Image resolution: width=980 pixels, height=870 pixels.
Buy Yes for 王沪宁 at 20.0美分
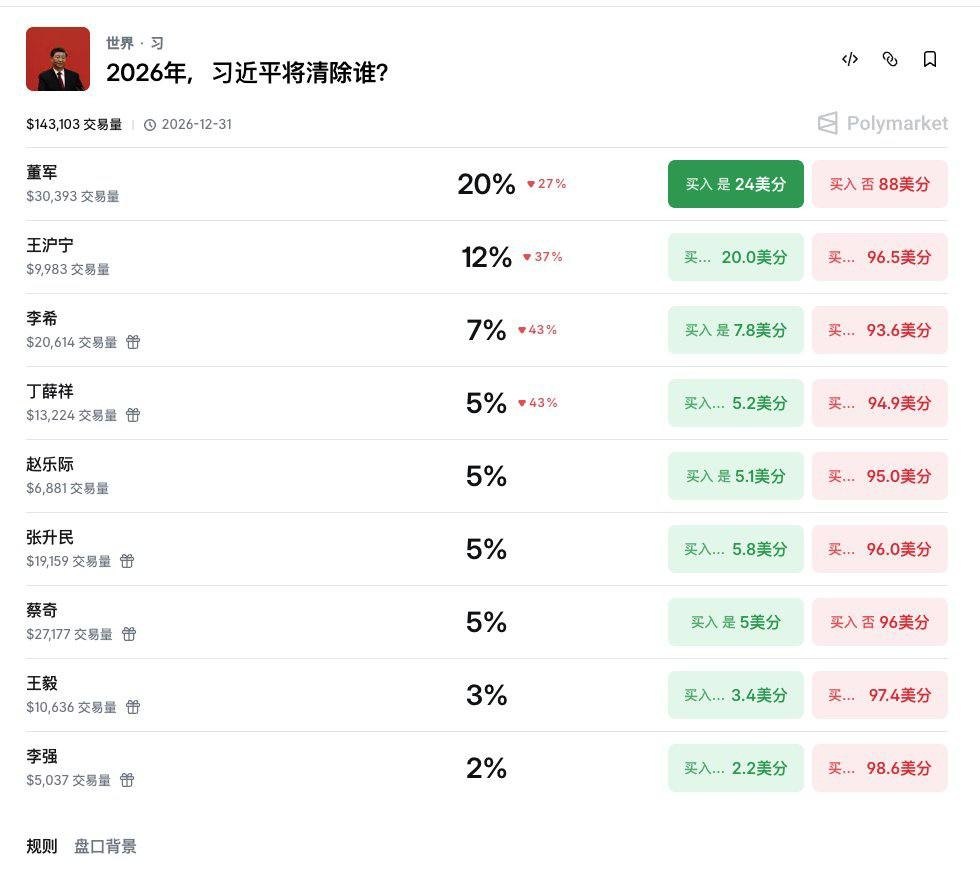[x=736, y=257]
